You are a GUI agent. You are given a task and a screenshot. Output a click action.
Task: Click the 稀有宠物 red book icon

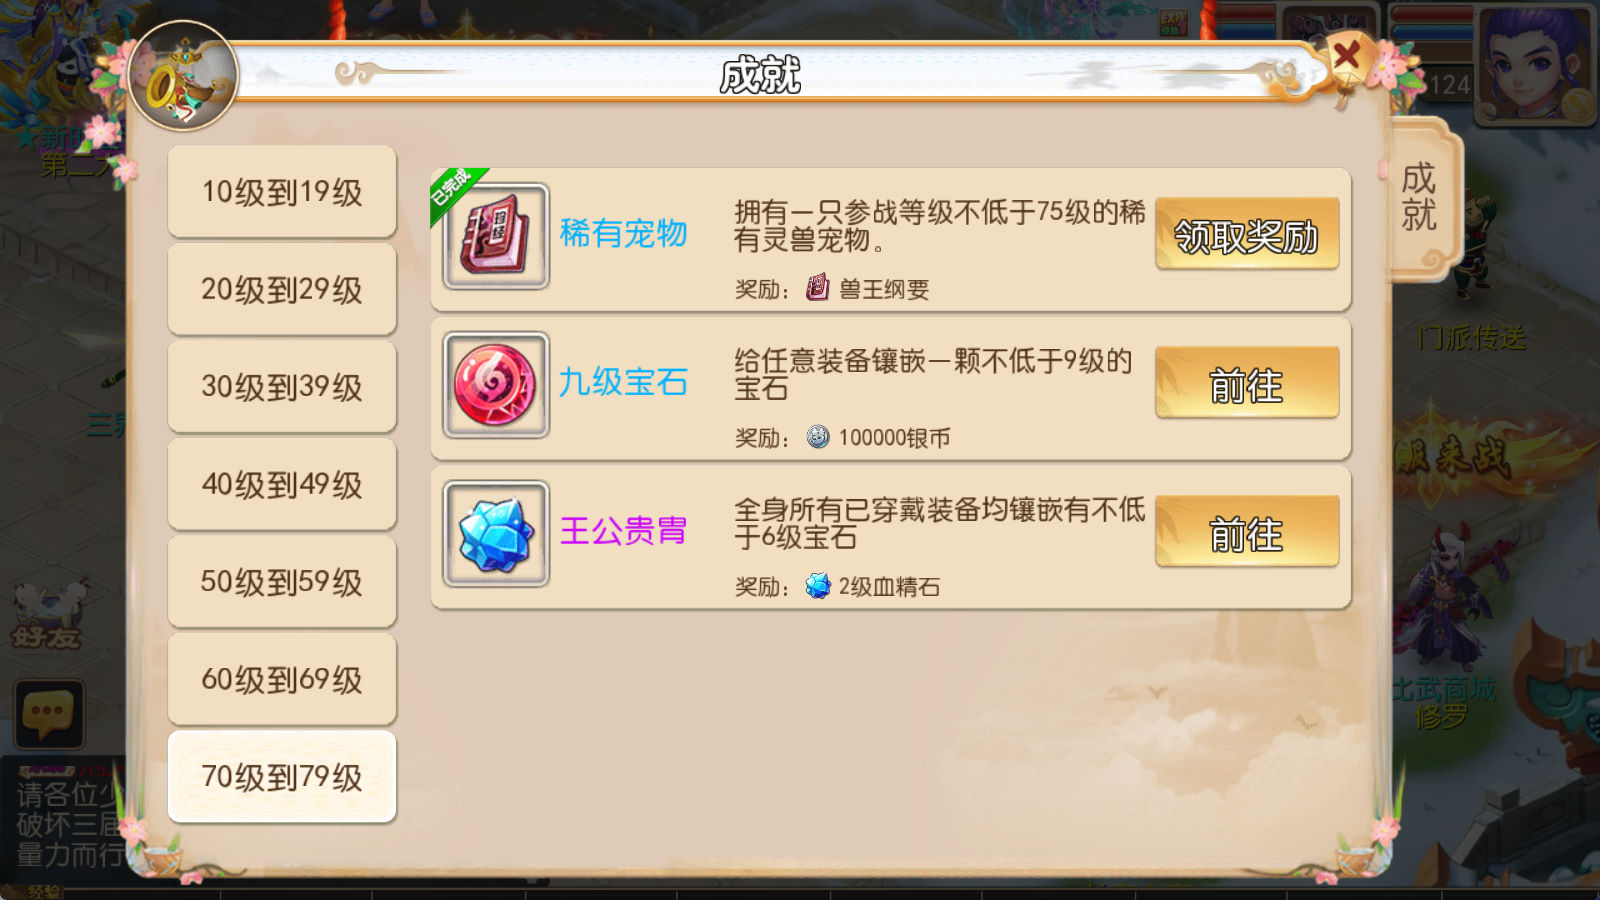pyautogui.click(x=496, y=236)
